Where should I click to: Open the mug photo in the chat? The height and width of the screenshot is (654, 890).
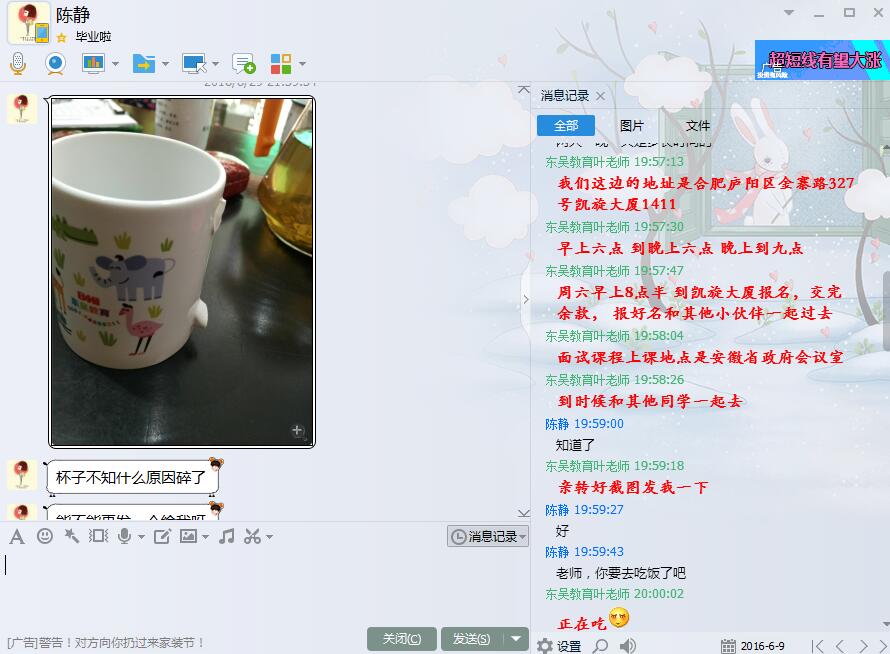pyautogui.click(x=182, y=272)
